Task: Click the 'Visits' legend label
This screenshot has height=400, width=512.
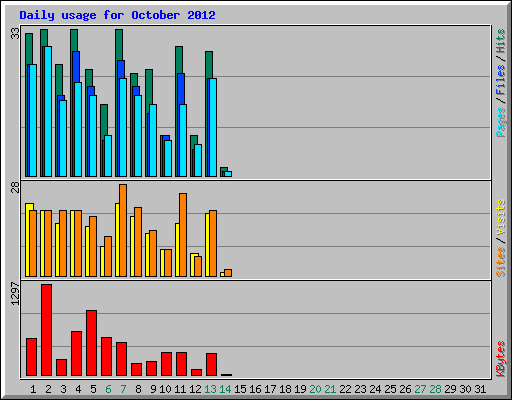Action: tap(500, 217)
